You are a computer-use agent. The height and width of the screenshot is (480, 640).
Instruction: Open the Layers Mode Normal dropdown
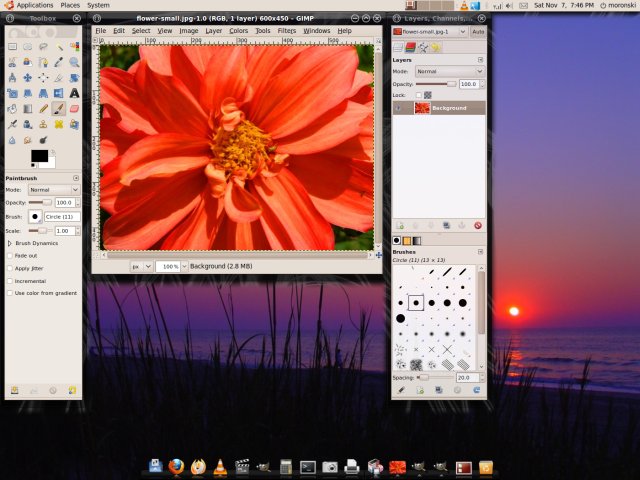(x=450, y=71)
